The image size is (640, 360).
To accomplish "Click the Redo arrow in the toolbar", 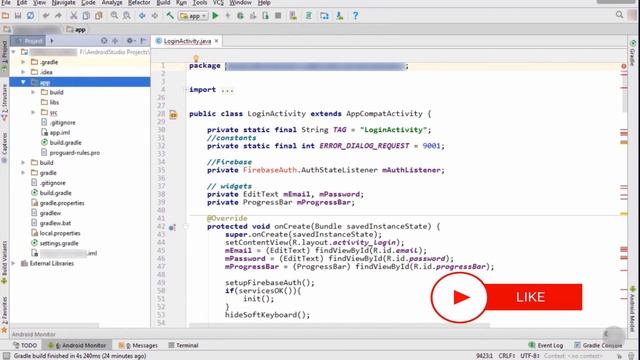I will point(58,16).
